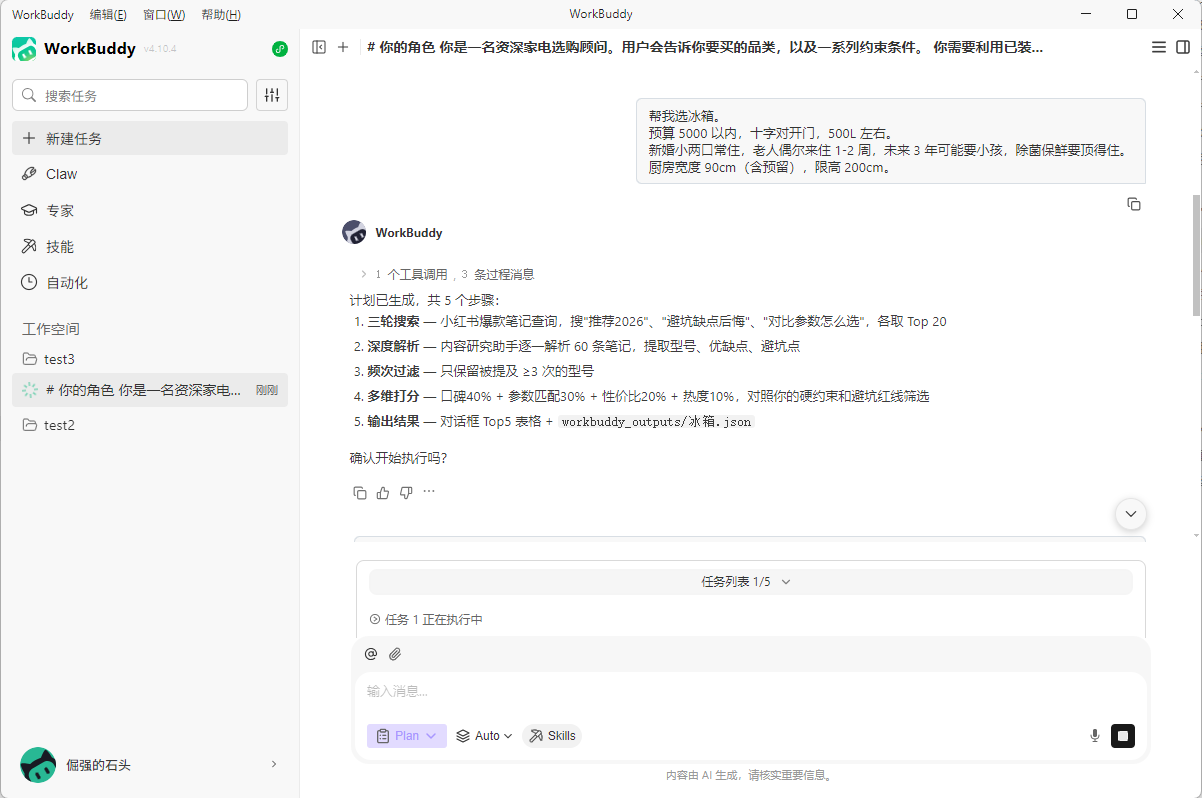1202x798 pixels.
Task: Open the 窗口 menu
Action: click(x=164, y=14)
